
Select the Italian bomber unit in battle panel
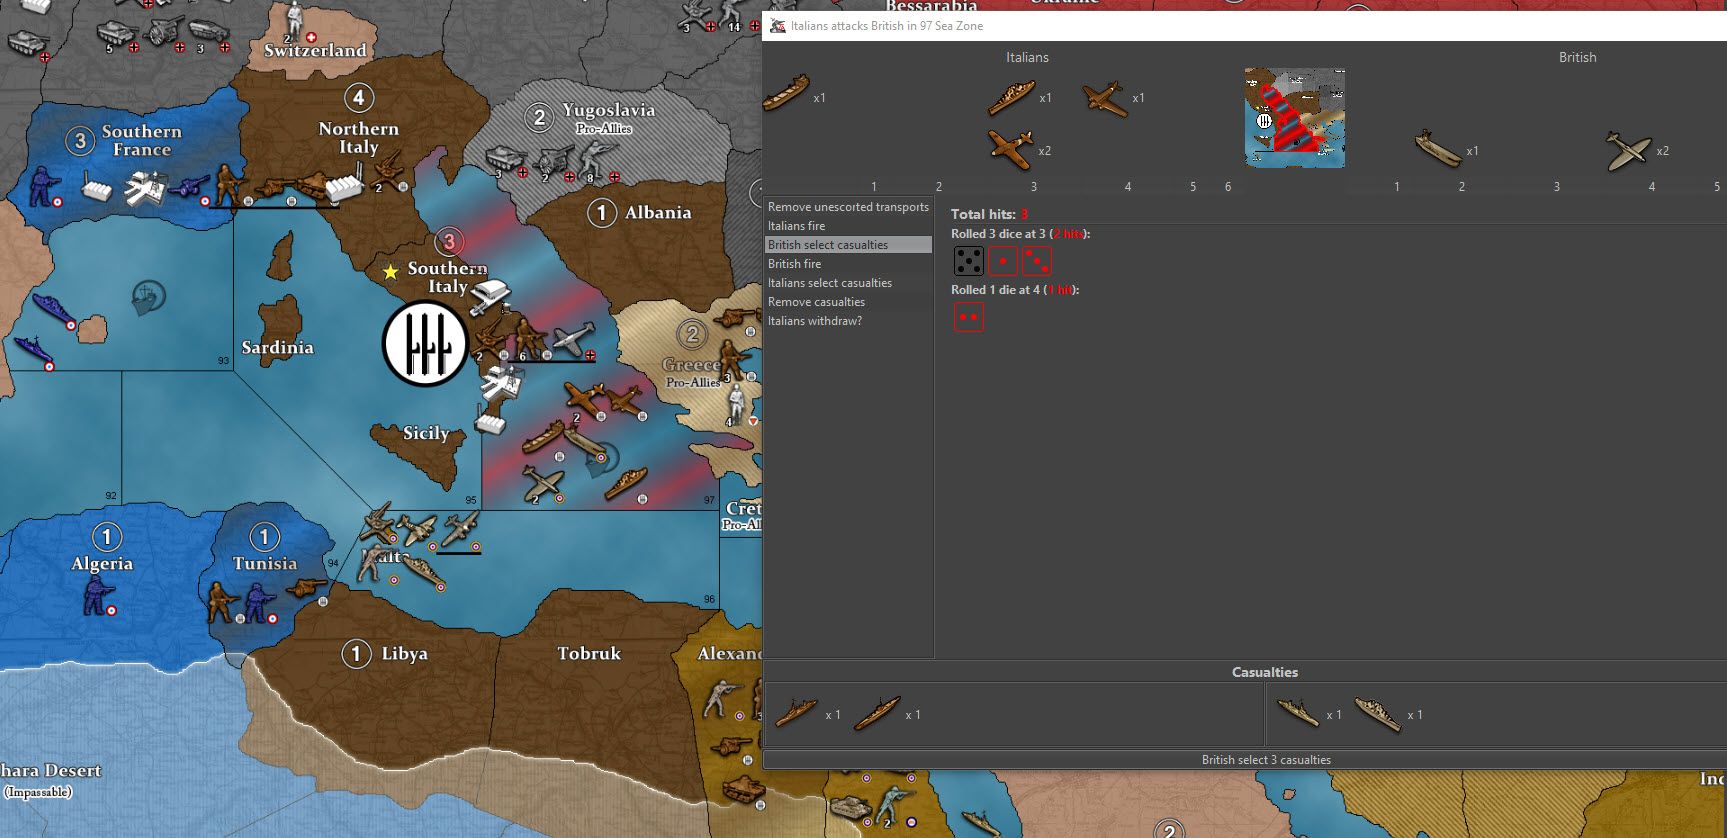(x=1104, y=98)
